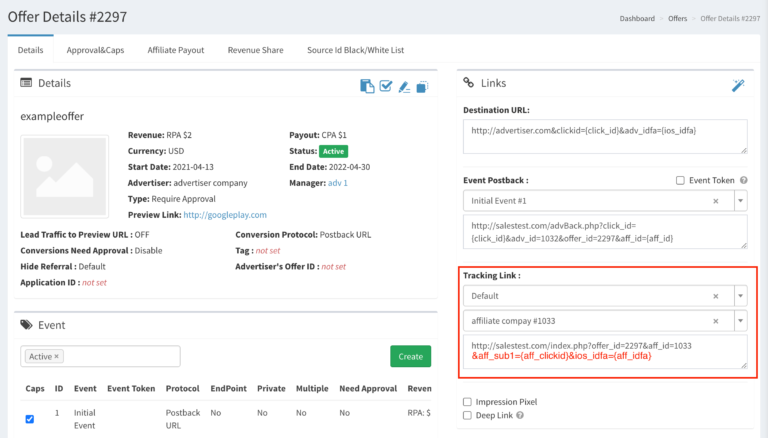Tick the Deep Link checkbox

click(468, 415)
